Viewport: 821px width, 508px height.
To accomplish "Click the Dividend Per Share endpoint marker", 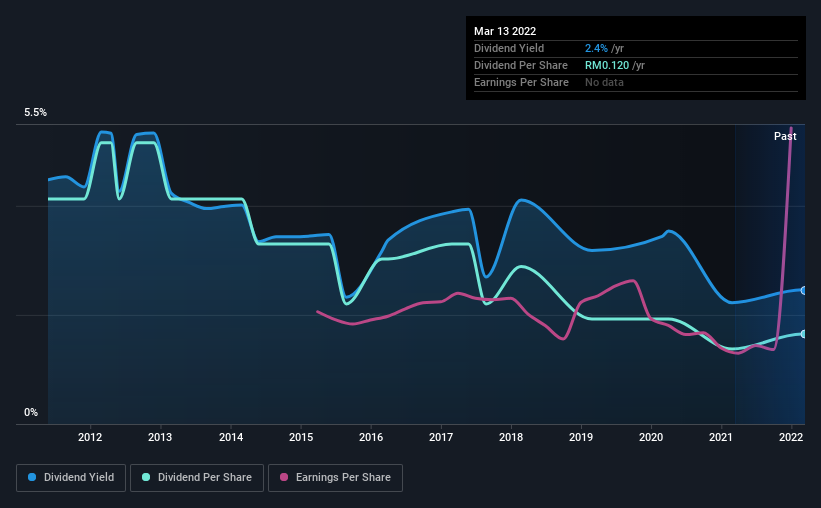I will (x=803, y=334).
